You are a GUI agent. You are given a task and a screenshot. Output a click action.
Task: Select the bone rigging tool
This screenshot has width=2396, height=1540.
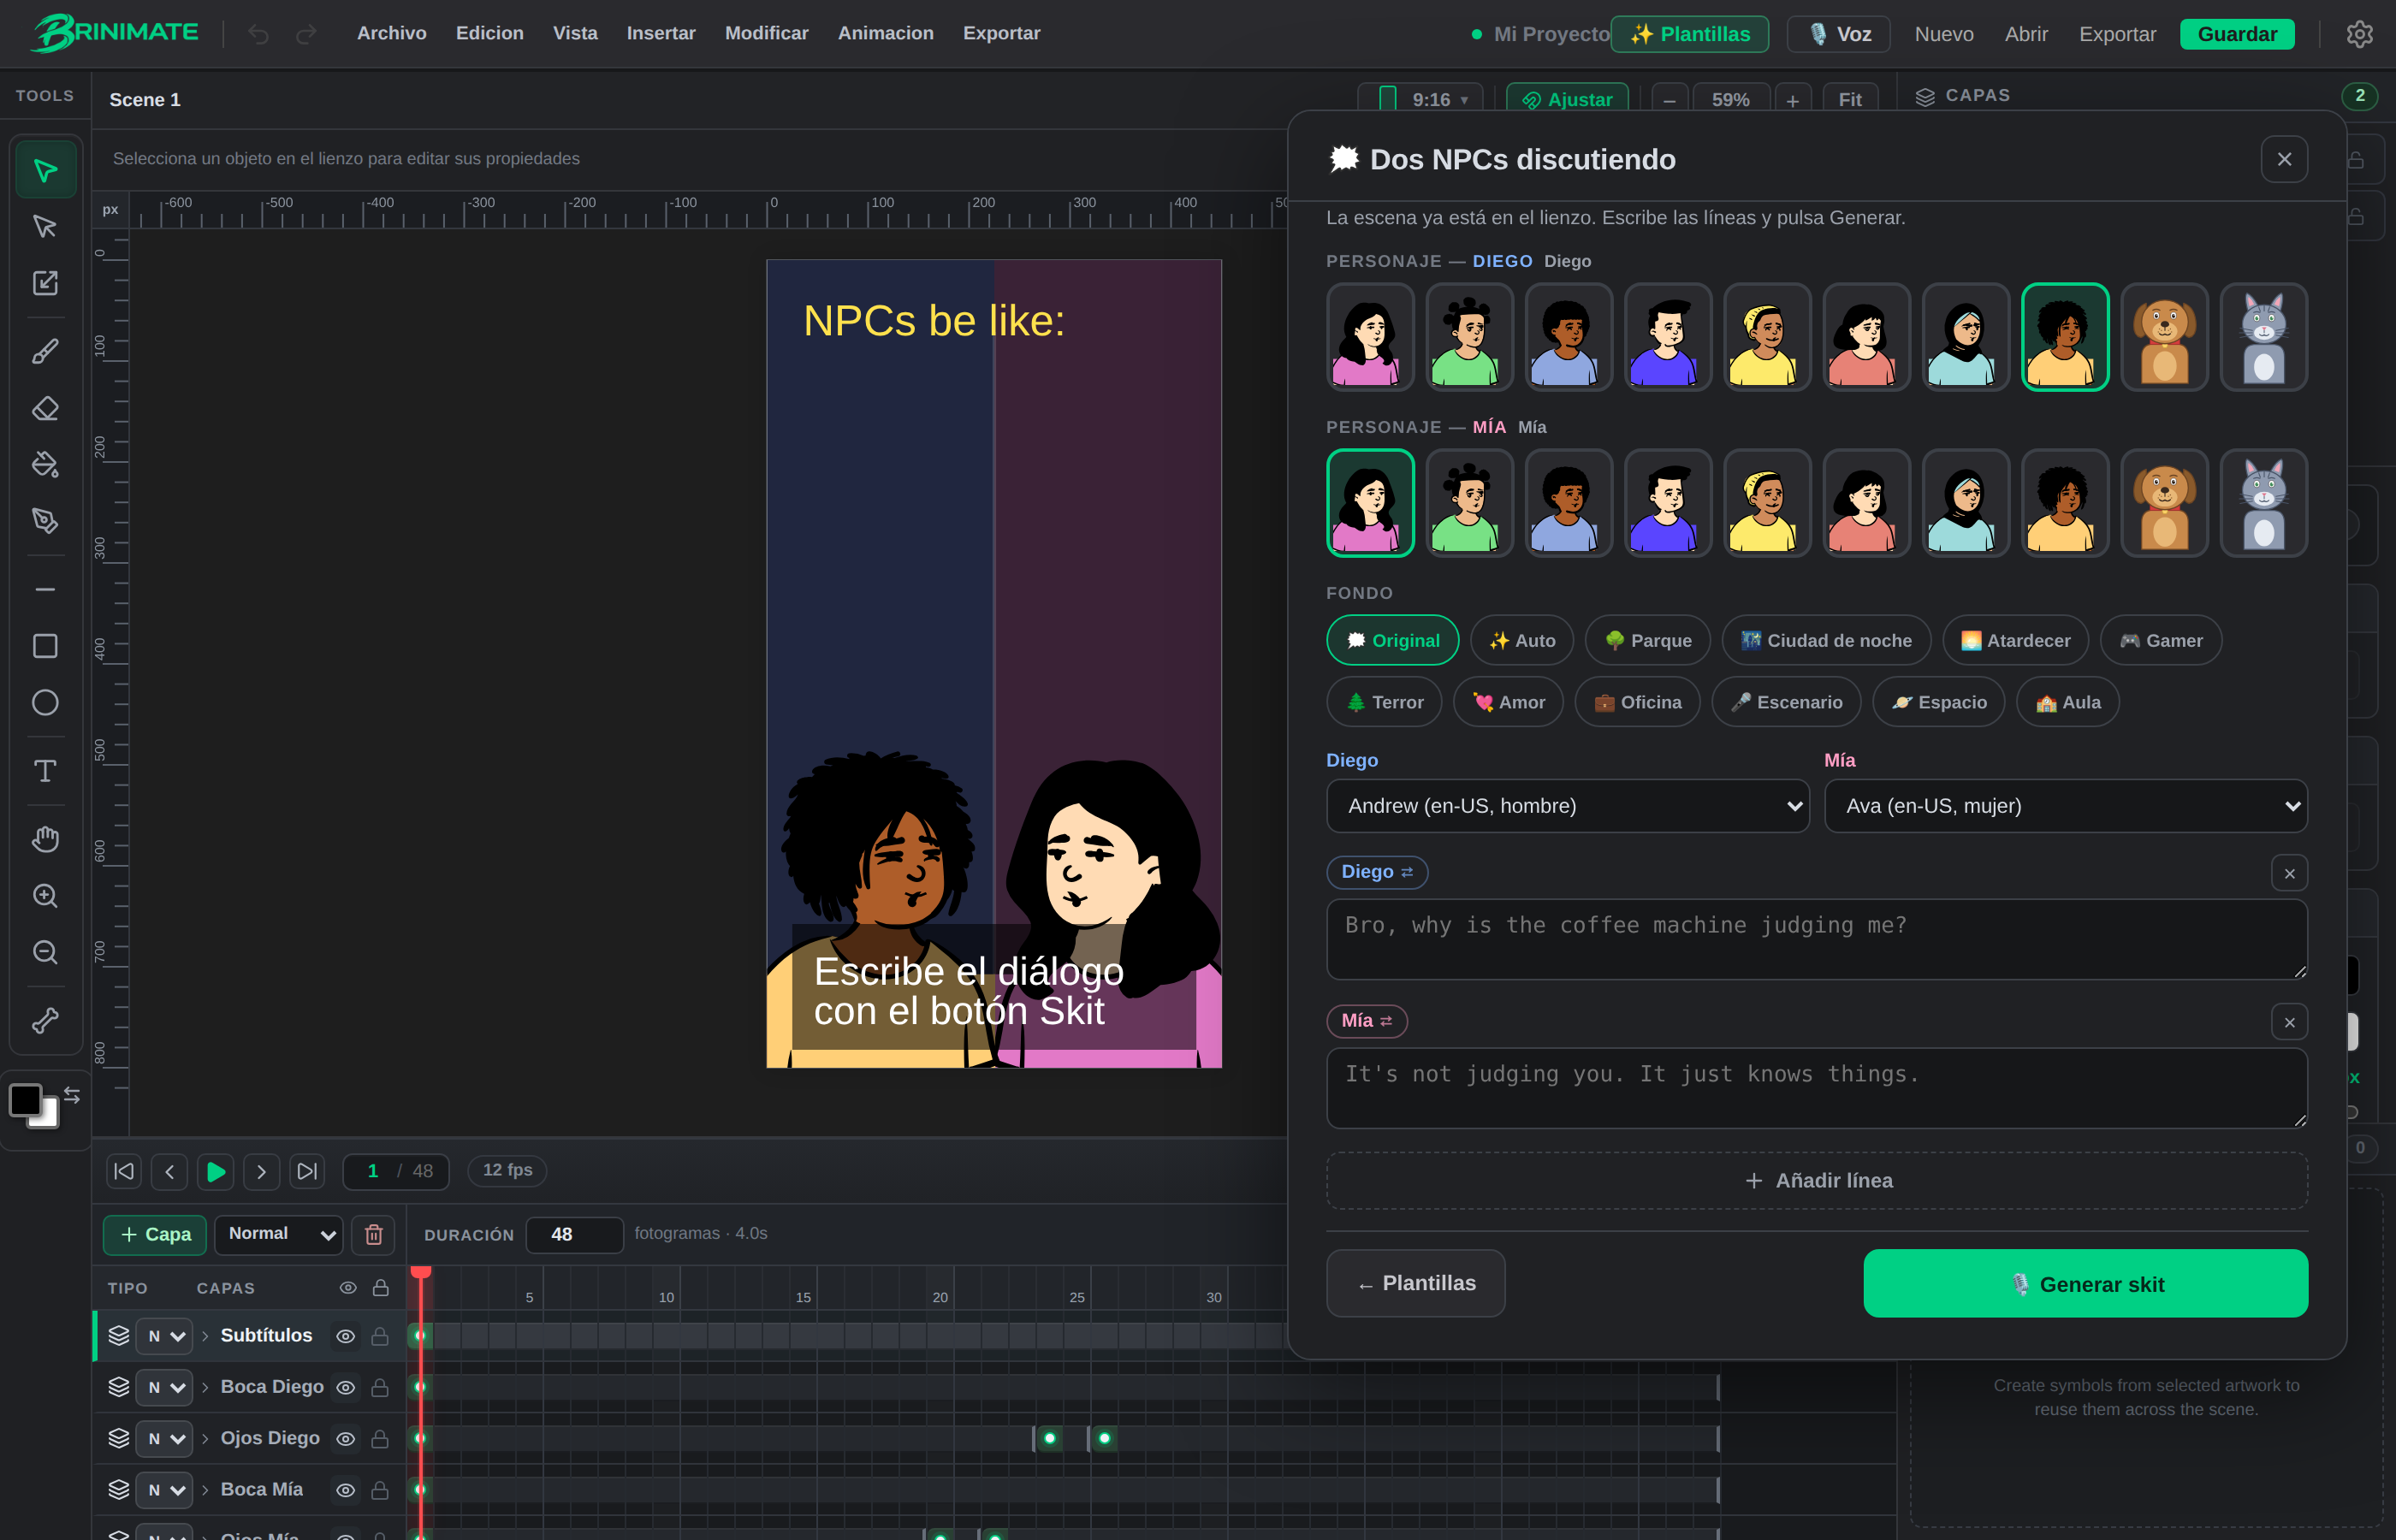point(45,1020)
